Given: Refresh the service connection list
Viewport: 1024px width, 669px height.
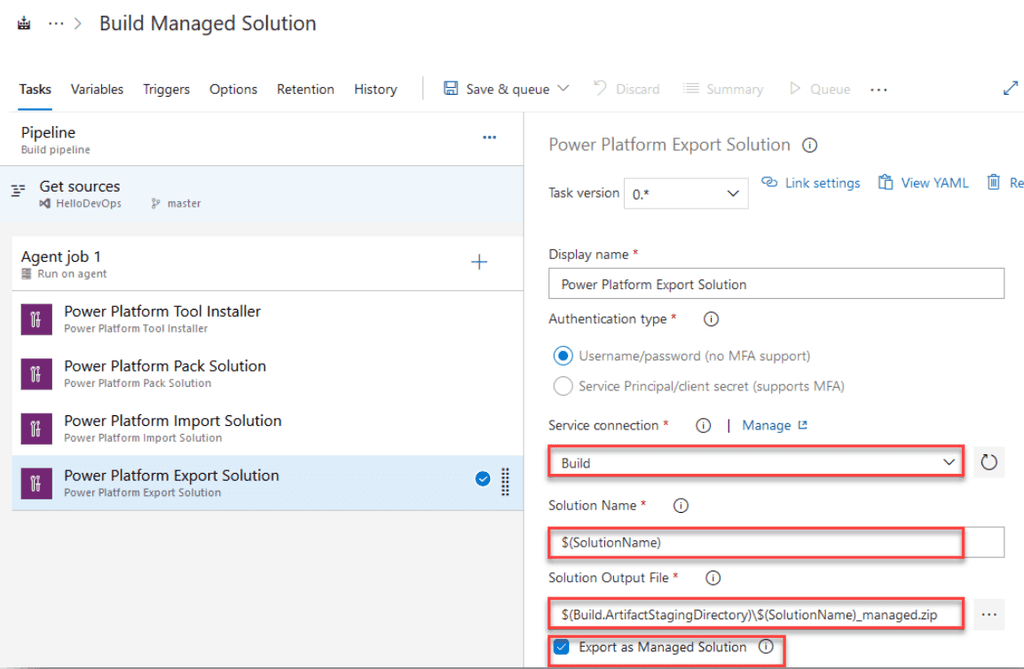Looking at the screenshot, I should pos(990,461).
